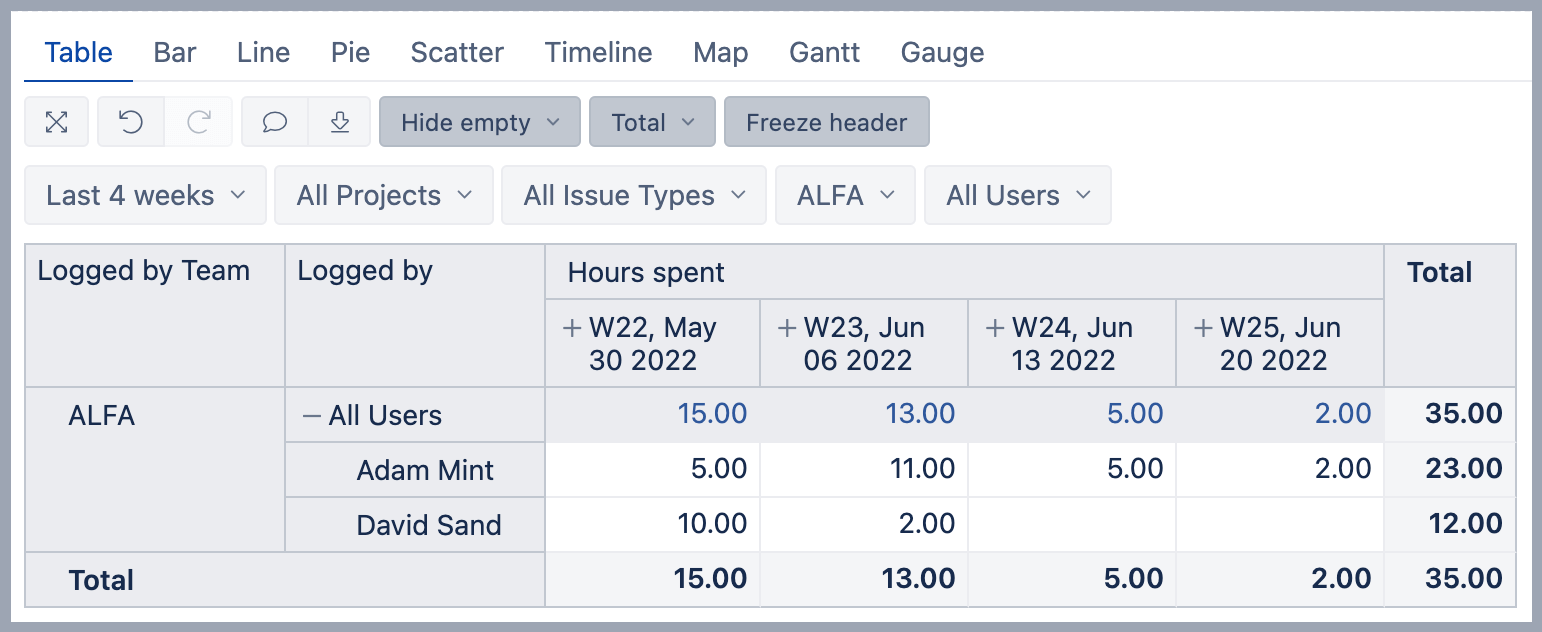Screen dimensions: 1542x632
Task: Open the Last 4 weeks filter
Action: [145, 195]
